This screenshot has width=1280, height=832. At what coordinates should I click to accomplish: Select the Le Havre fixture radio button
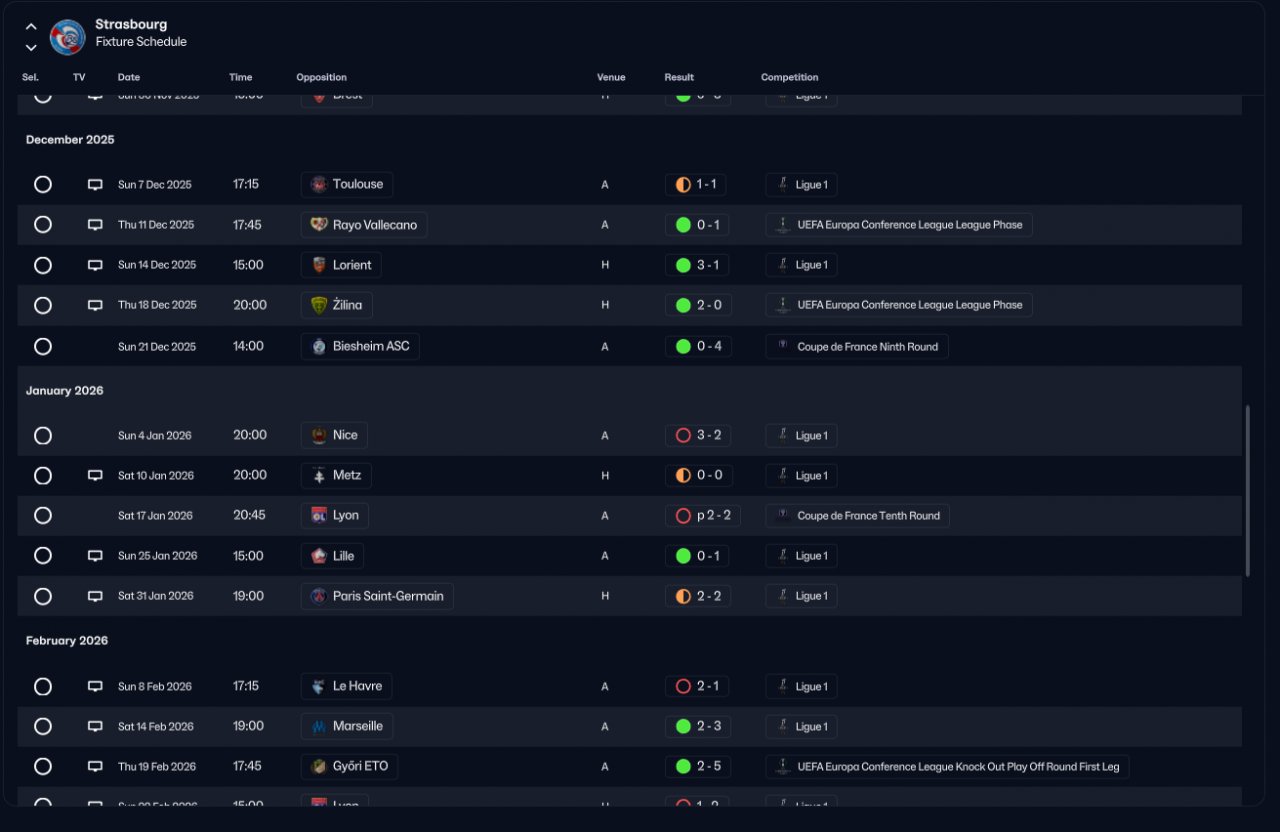(x=43, y=687)
